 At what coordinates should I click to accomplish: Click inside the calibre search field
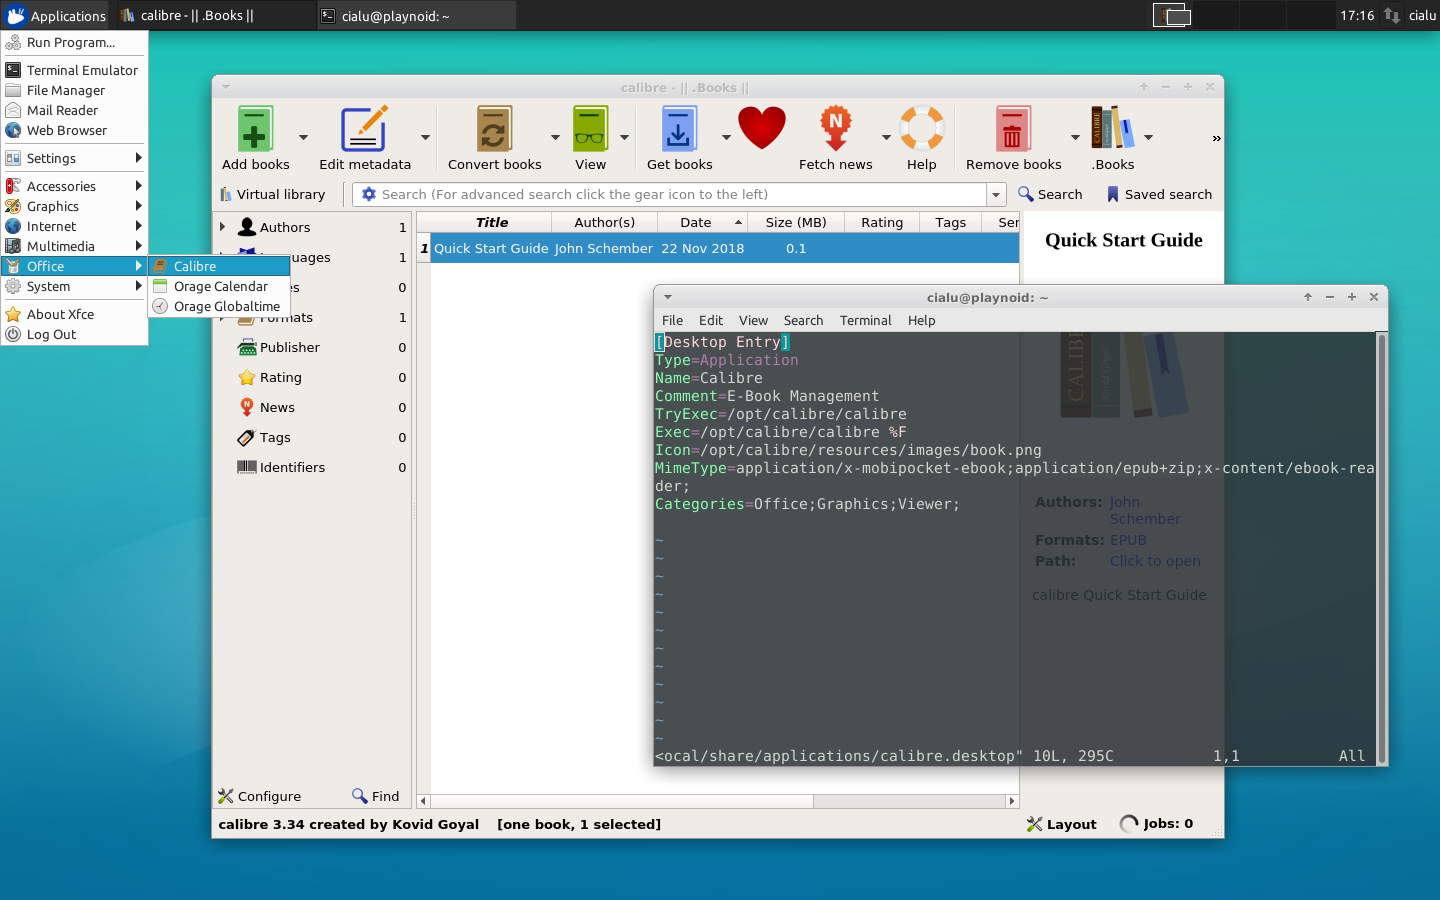click(x=670, y=194)
